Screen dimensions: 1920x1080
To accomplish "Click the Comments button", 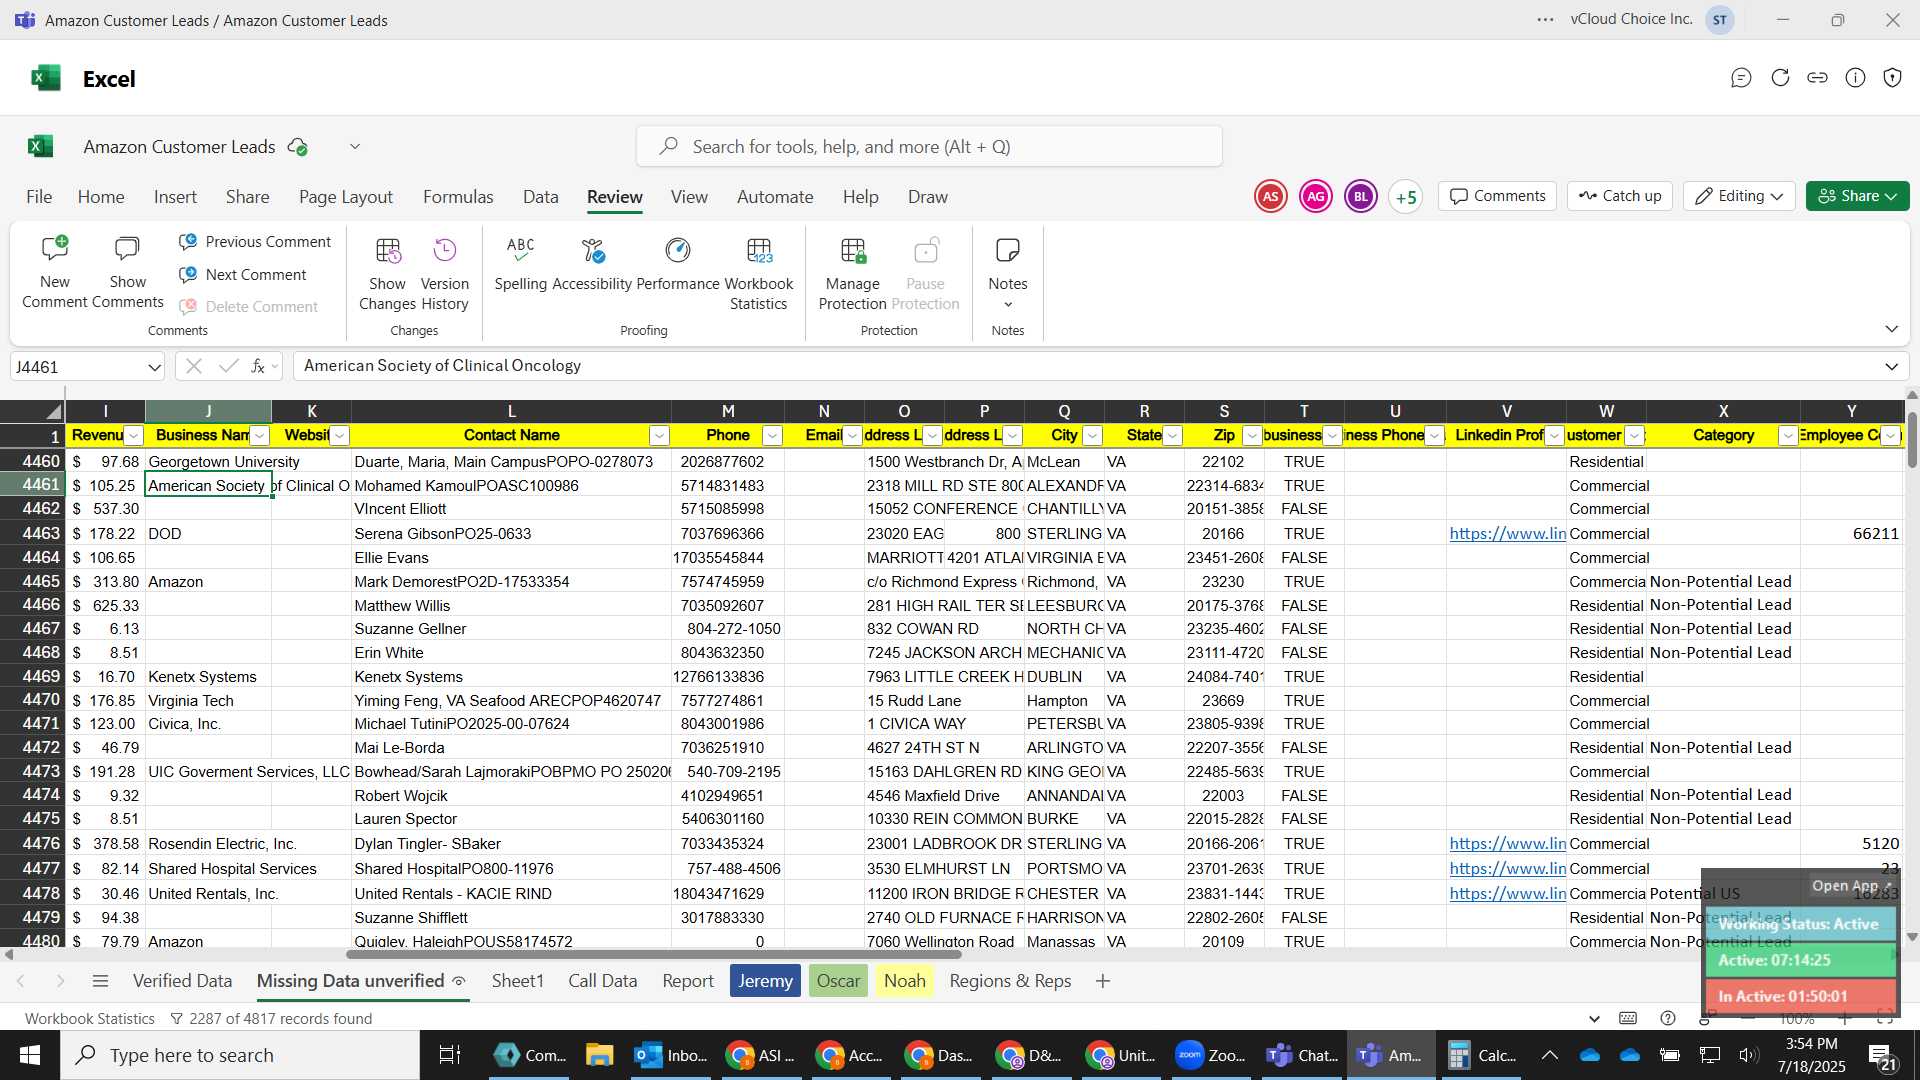I will pyautogui.click(x=1497, y=196).
